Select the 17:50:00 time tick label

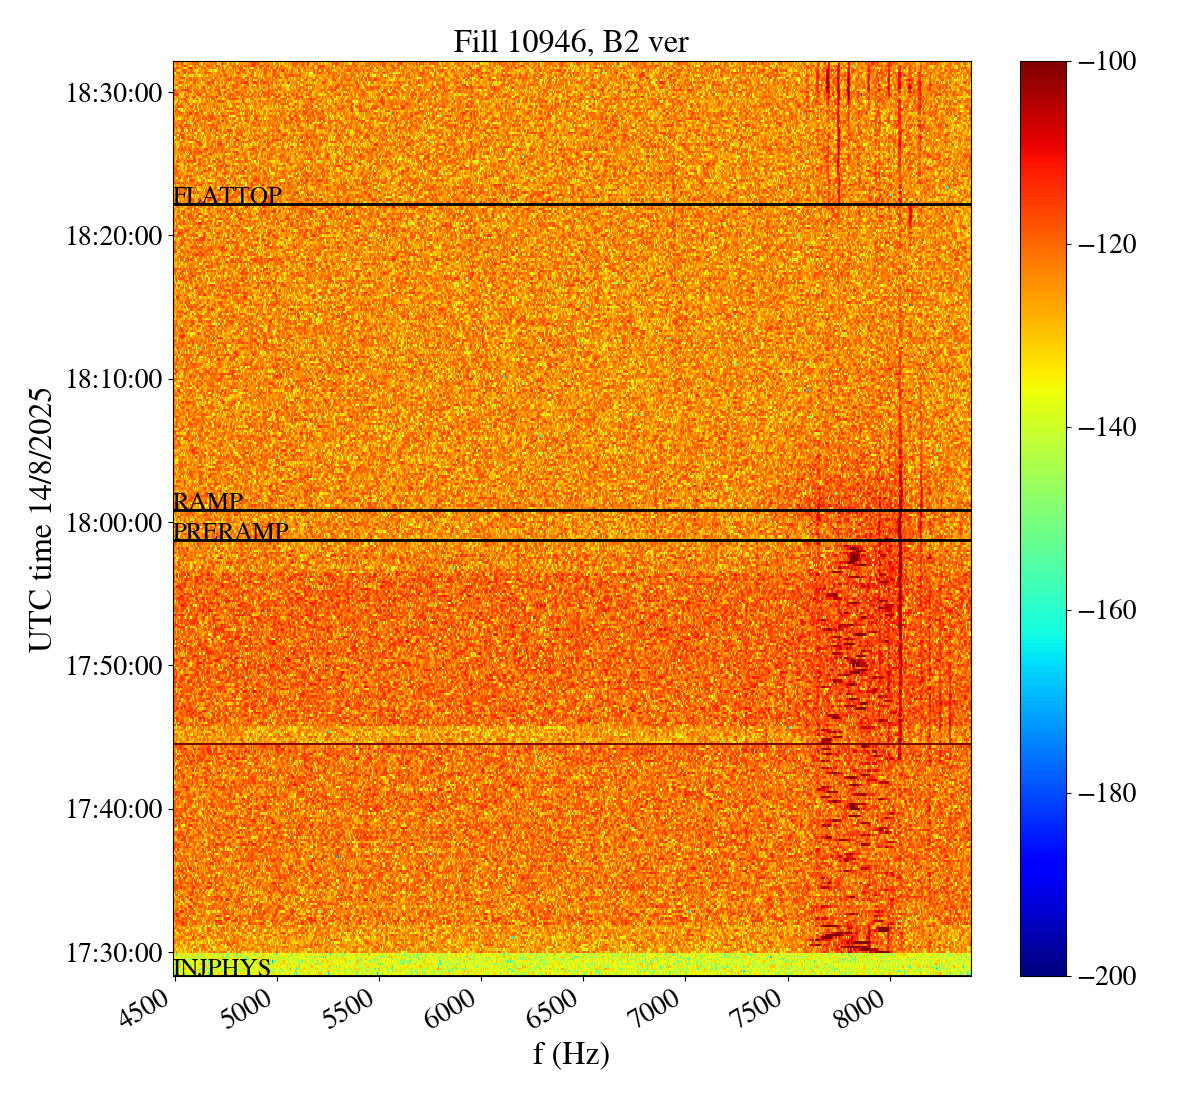(113, 665)
